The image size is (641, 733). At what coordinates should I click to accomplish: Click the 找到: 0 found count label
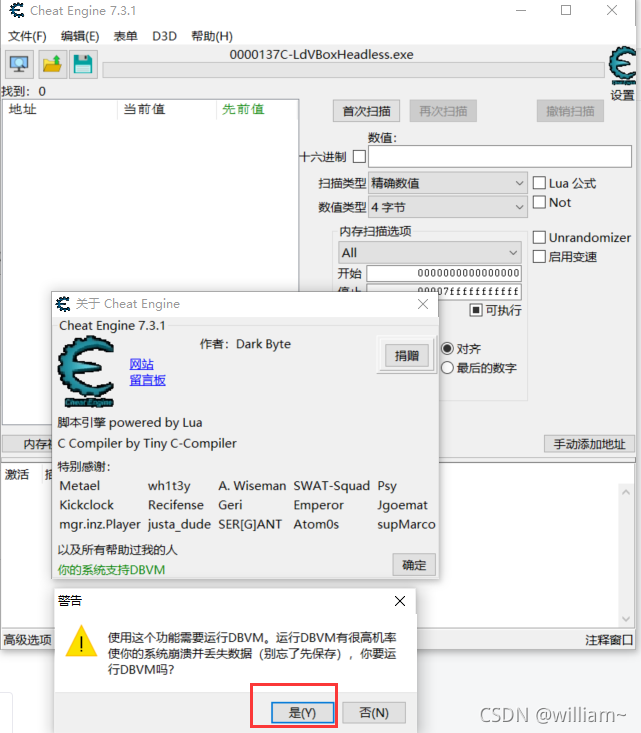[24, 91]
